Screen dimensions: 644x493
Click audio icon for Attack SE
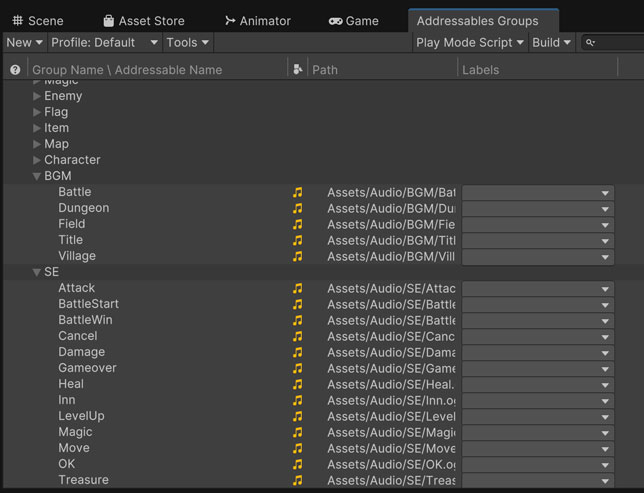click(x=298, y=288)
